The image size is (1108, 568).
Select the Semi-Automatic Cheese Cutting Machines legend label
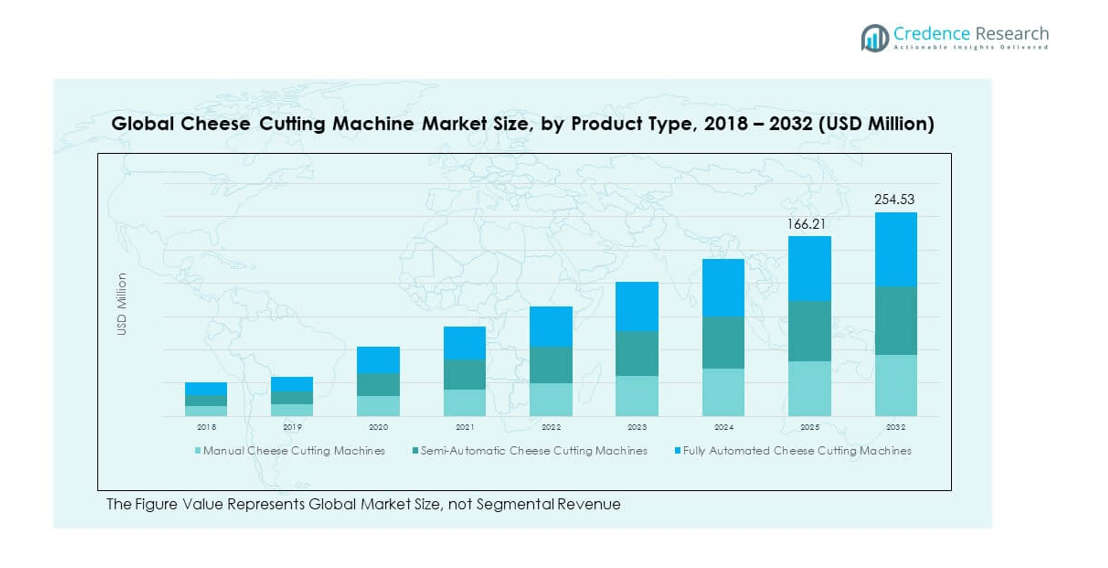pyautogui.click(x=534, y=451)
